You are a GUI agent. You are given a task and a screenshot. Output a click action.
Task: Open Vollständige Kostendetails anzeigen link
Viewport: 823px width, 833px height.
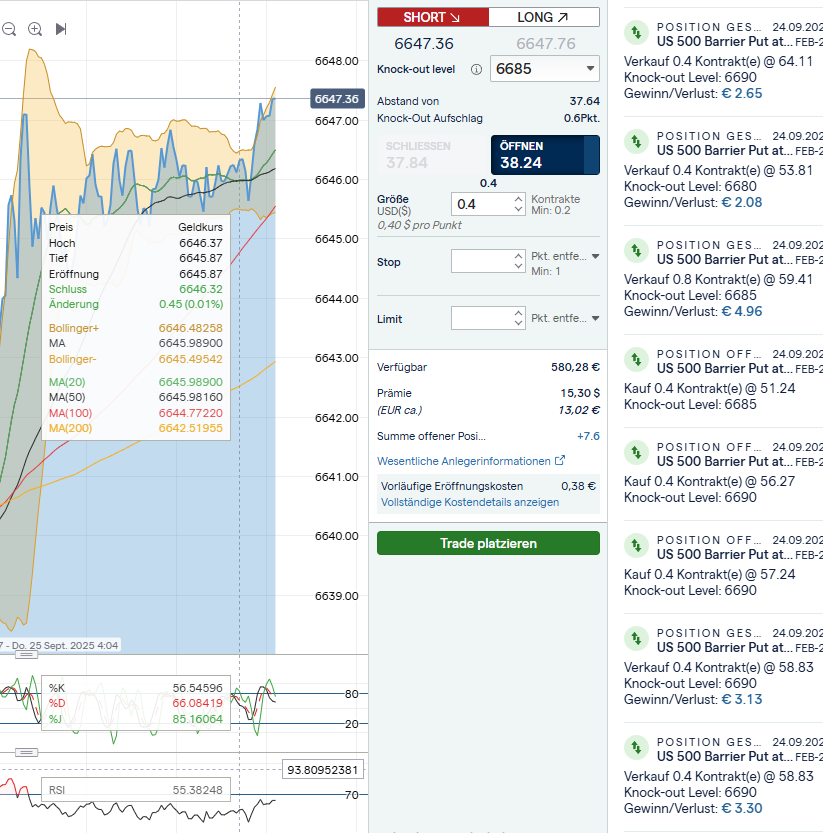click(470, 502)
